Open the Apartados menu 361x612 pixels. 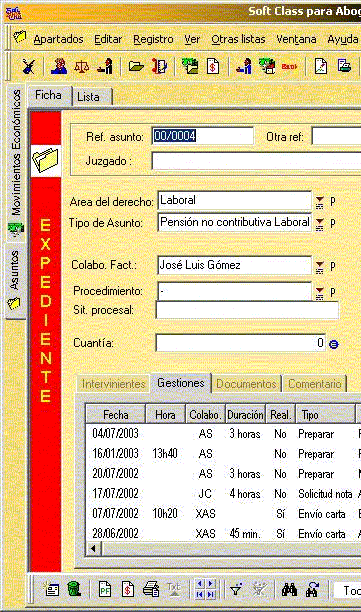pos(59,39)
